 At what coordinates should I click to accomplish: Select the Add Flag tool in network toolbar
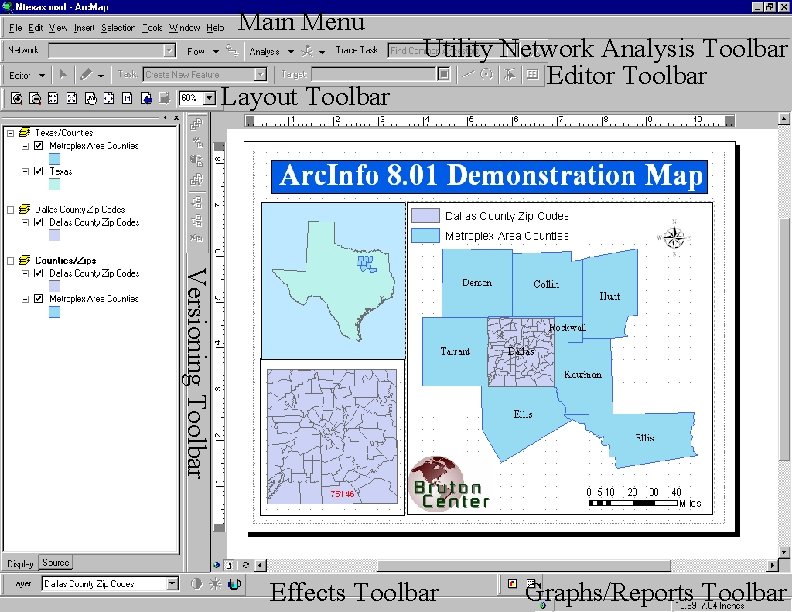click(308, 50)
